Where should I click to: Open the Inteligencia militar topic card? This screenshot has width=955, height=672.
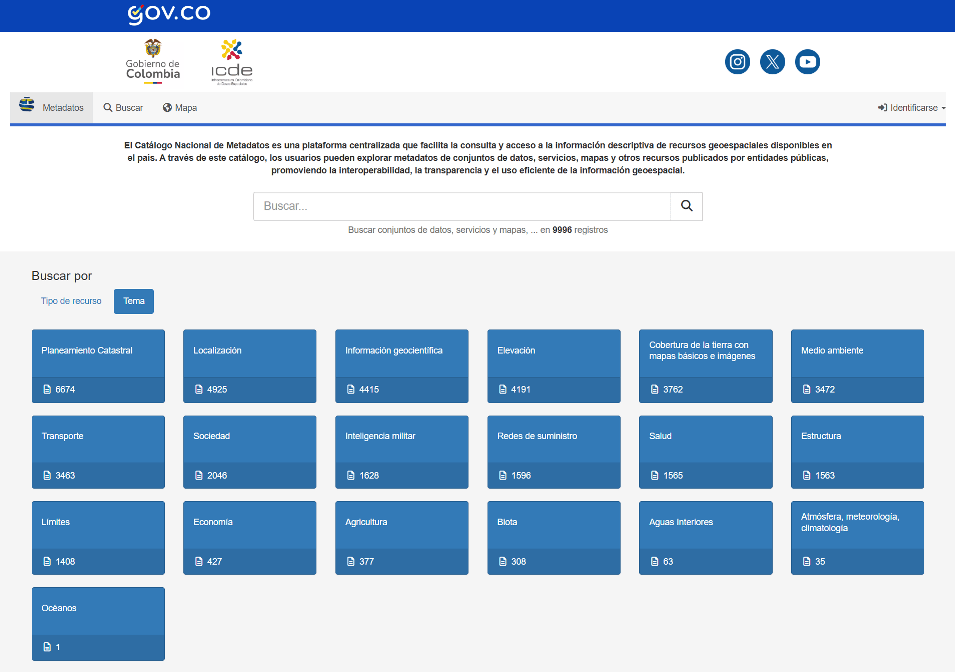401,452
